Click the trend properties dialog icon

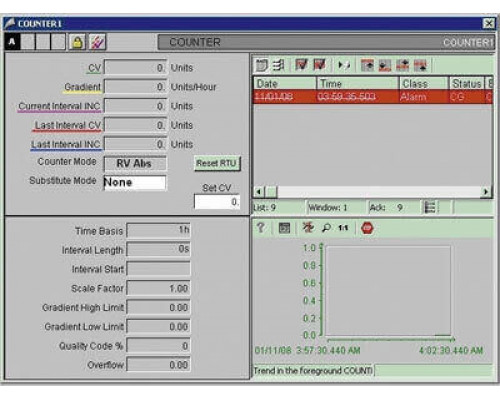tap(284, 228)
